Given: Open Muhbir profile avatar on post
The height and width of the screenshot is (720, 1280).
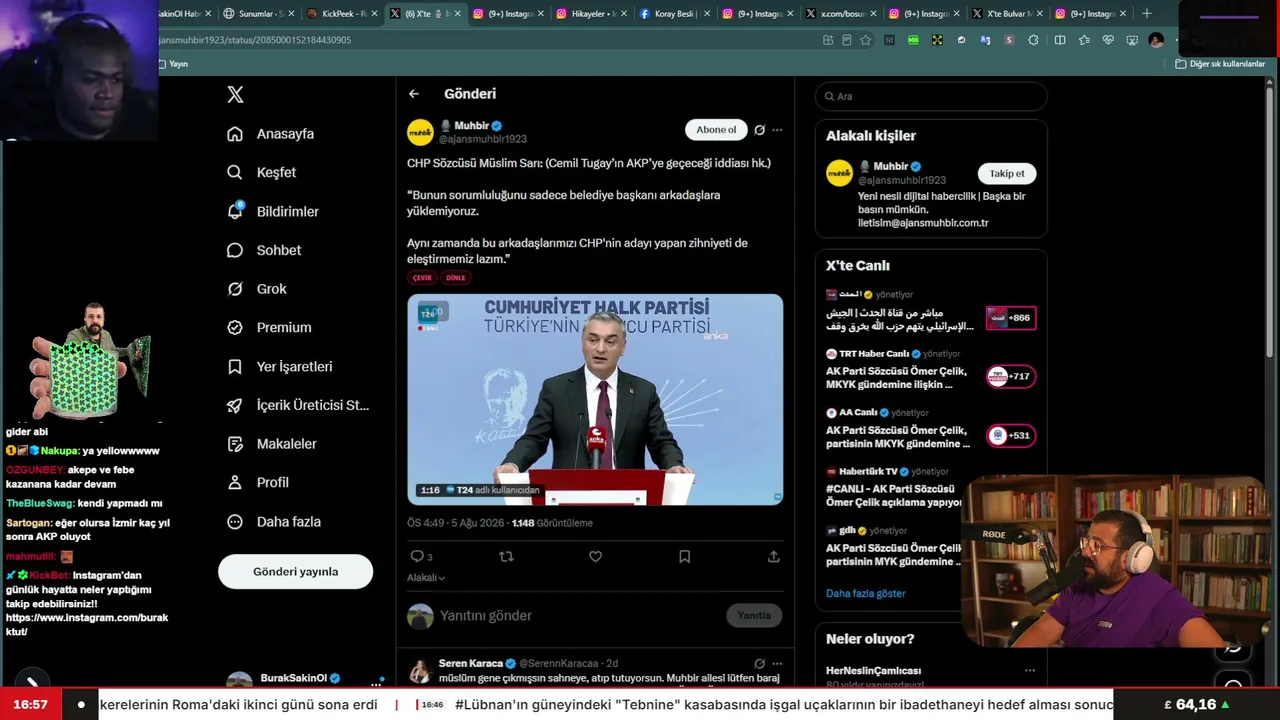Looking at the screenshot, I should pyautogui.click(x=420, y=132).
